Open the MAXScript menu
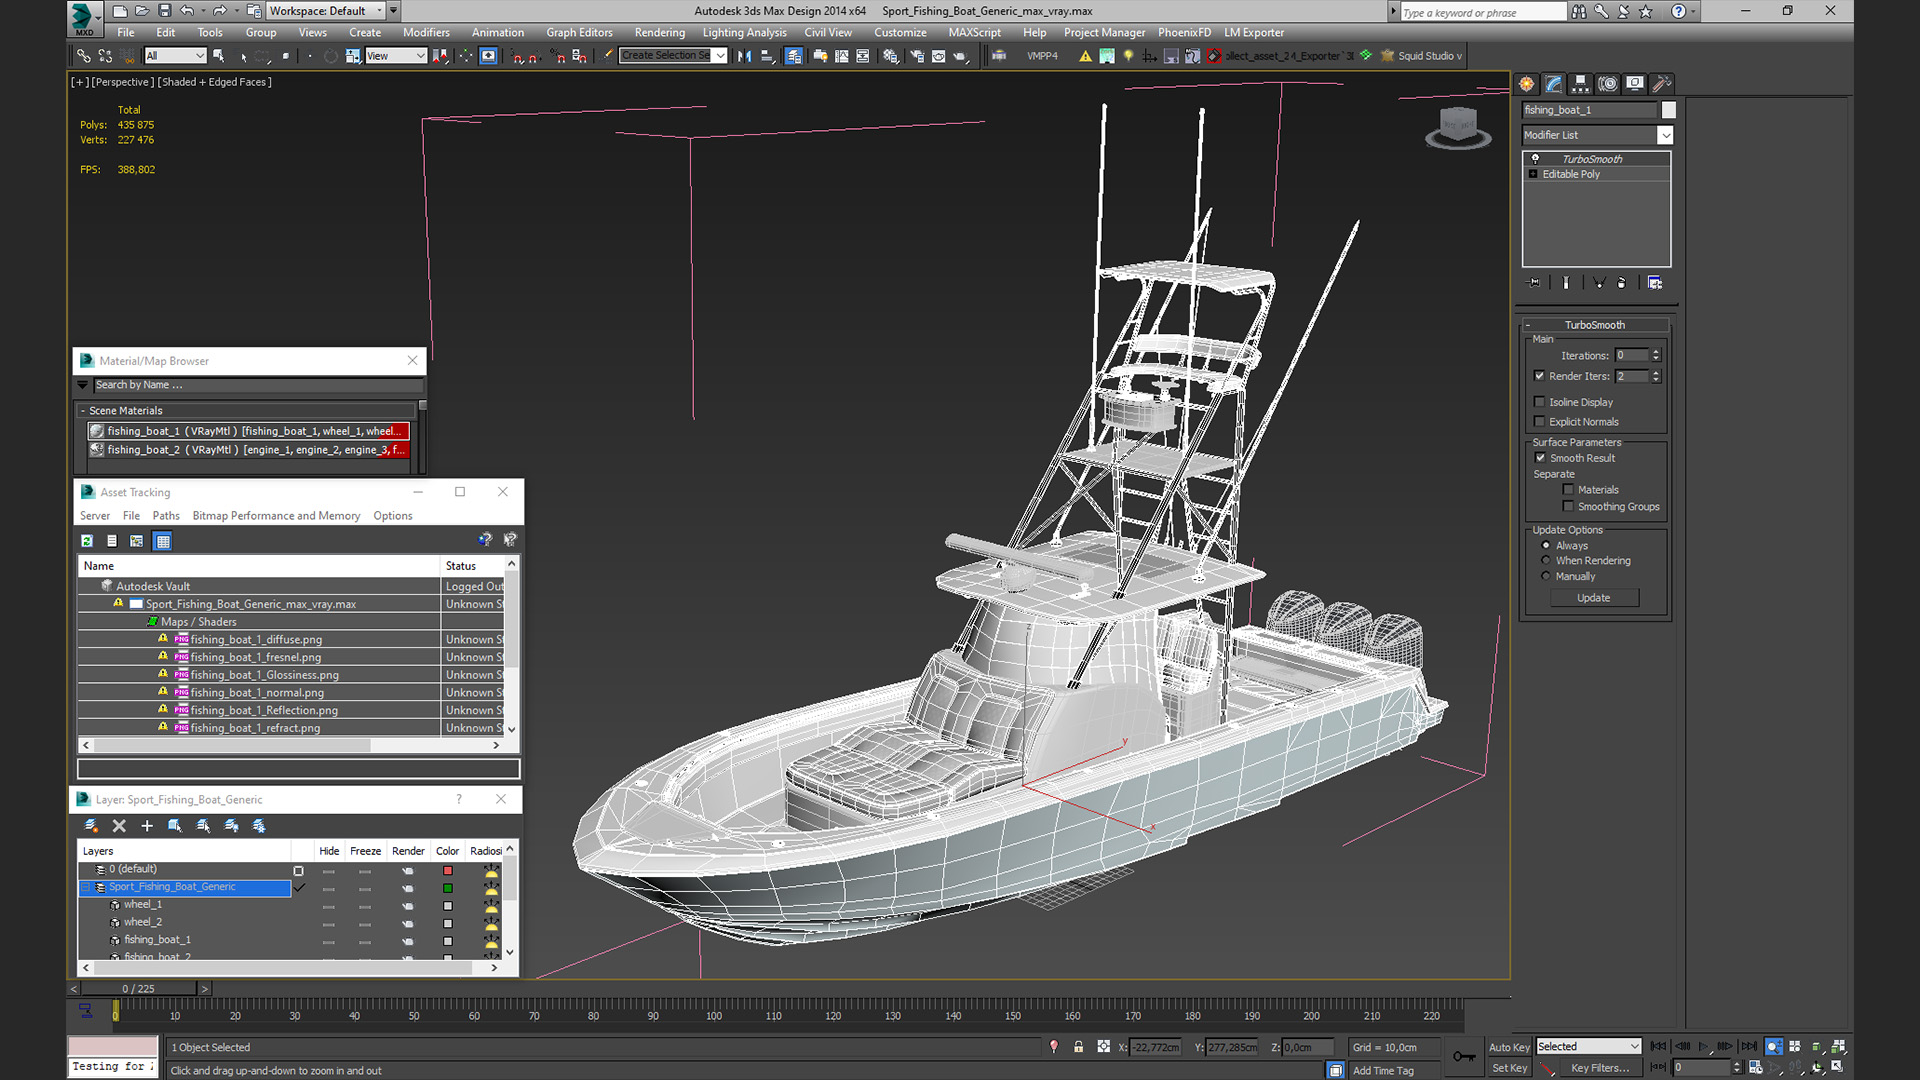1920x1080 pixels. pyautogui.click(x=974, y=33)
